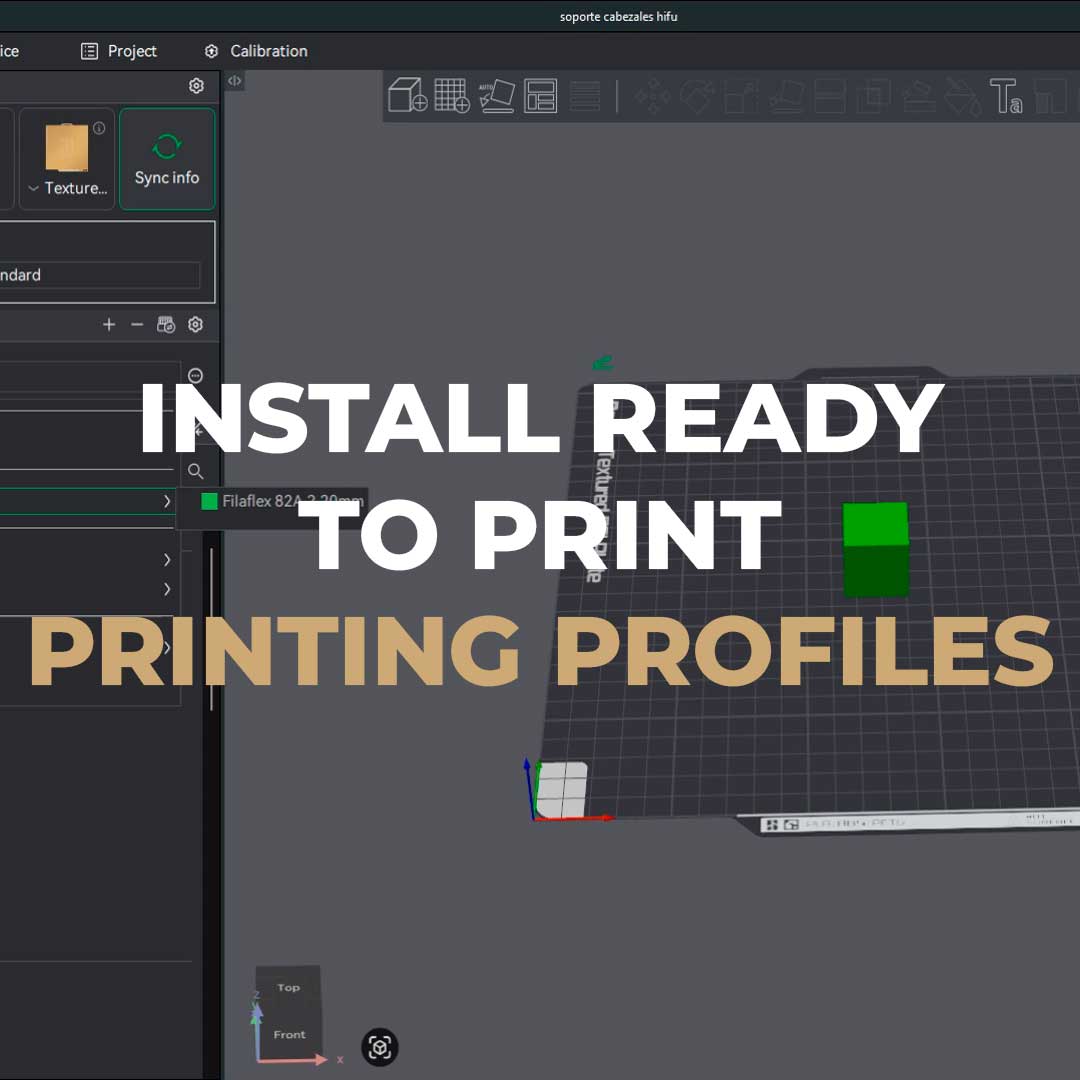Screen dimensions: 1080x1080
Task: Expand the chevron in the green-highlighted row
Action: click(x=167, y=501)
